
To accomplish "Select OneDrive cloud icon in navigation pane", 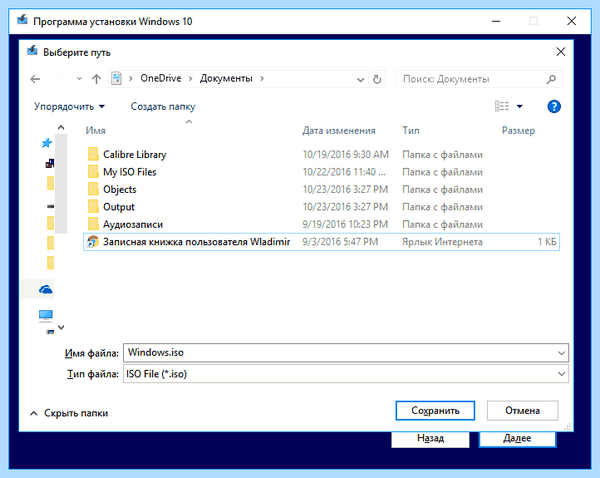I will (x=46, y=289).
